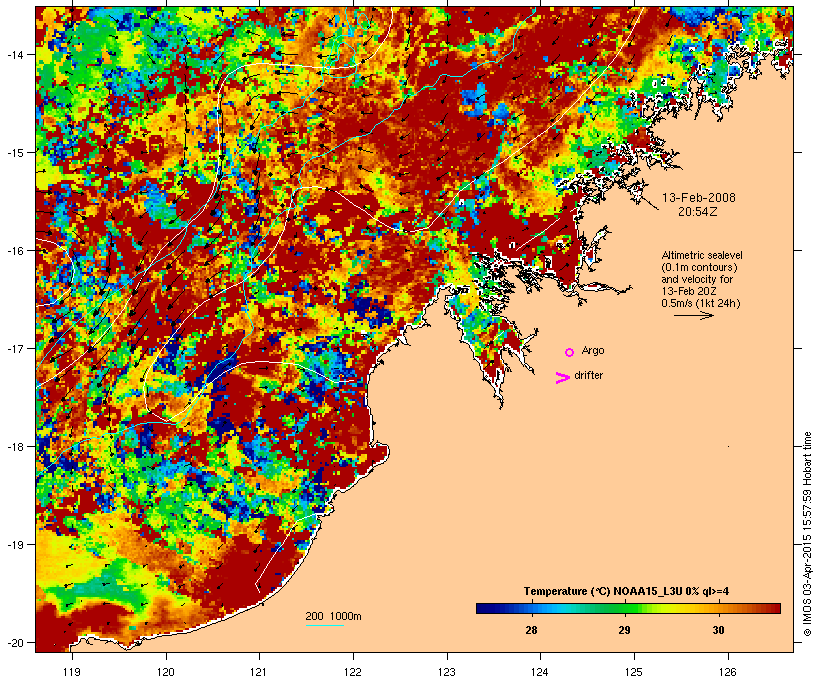The width and height of the screenshot is (820, 680).
Task: Click the 123 longitude axis label
Action: click(x=447, y=672)
